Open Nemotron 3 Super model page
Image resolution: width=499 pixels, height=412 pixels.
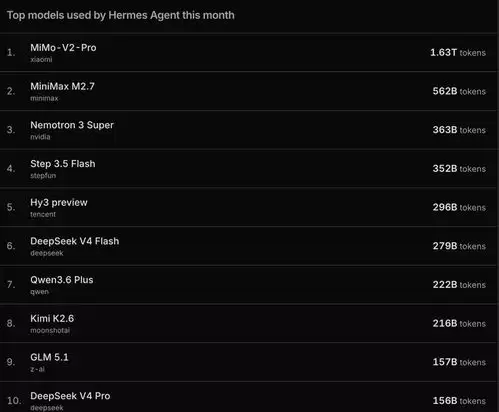(72, 125)
